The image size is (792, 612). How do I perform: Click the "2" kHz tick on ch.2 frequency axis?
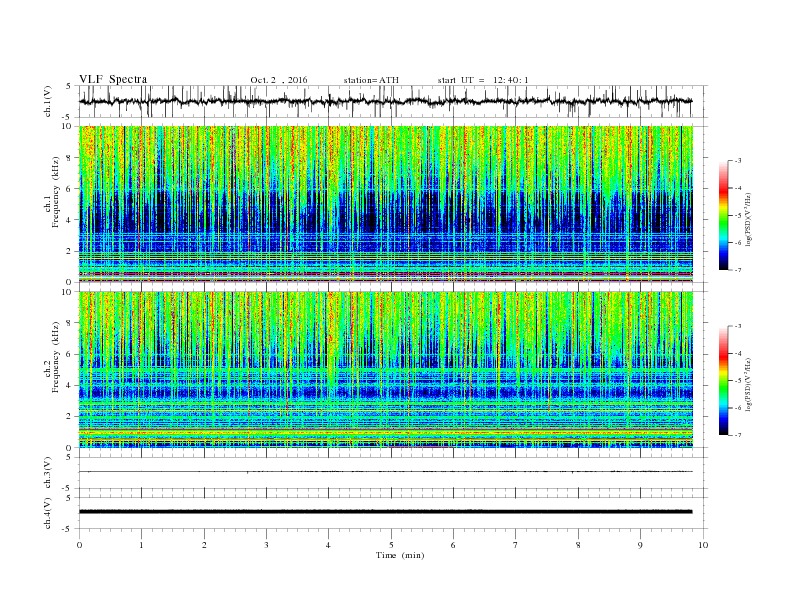tap(70, 417)
